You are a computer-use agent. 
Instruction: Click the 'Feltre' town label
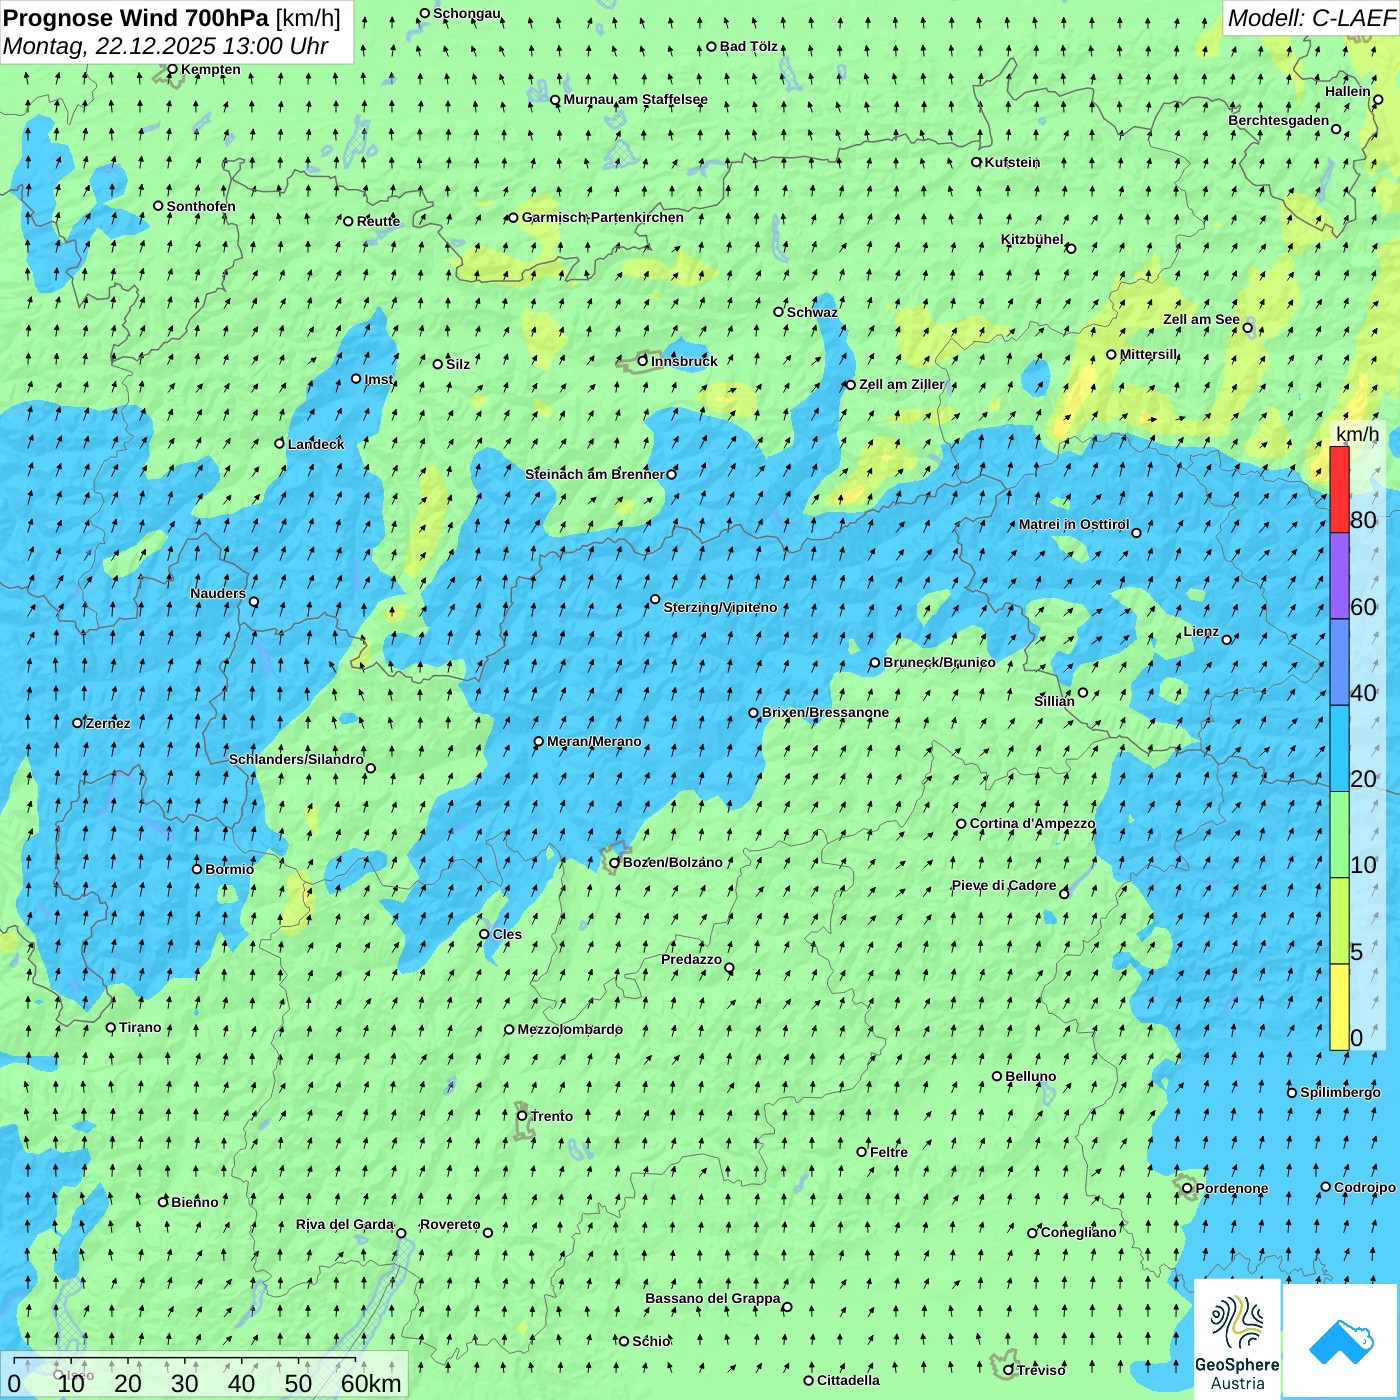(889, 1152)
